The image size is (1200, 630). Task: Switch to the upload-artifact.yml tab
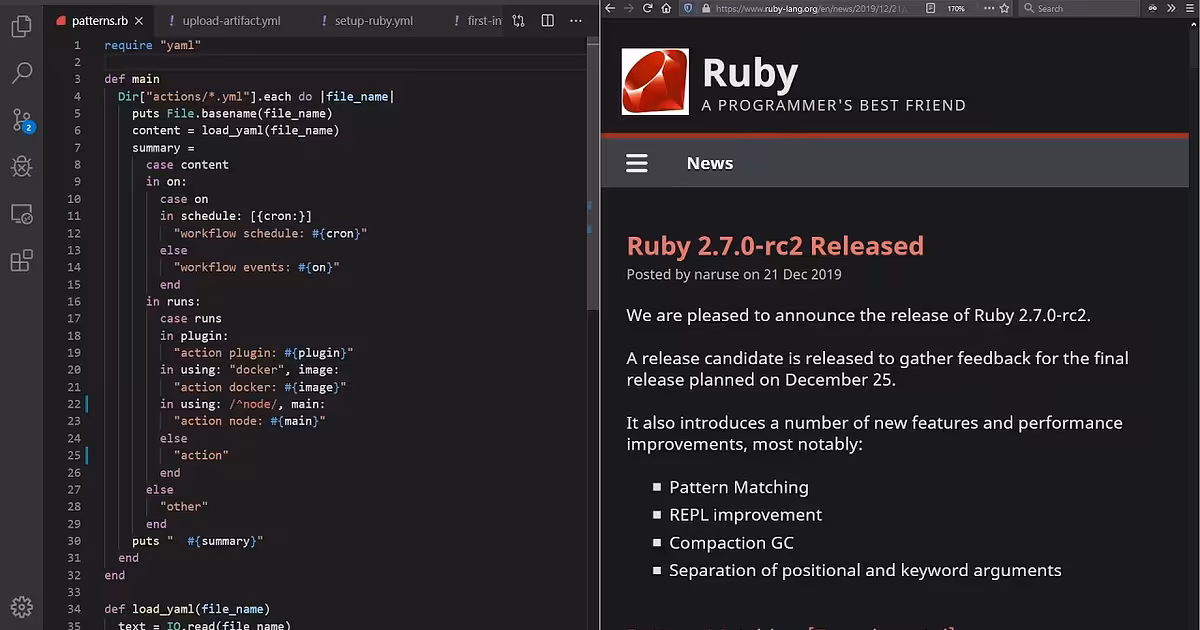click(229, 21)
